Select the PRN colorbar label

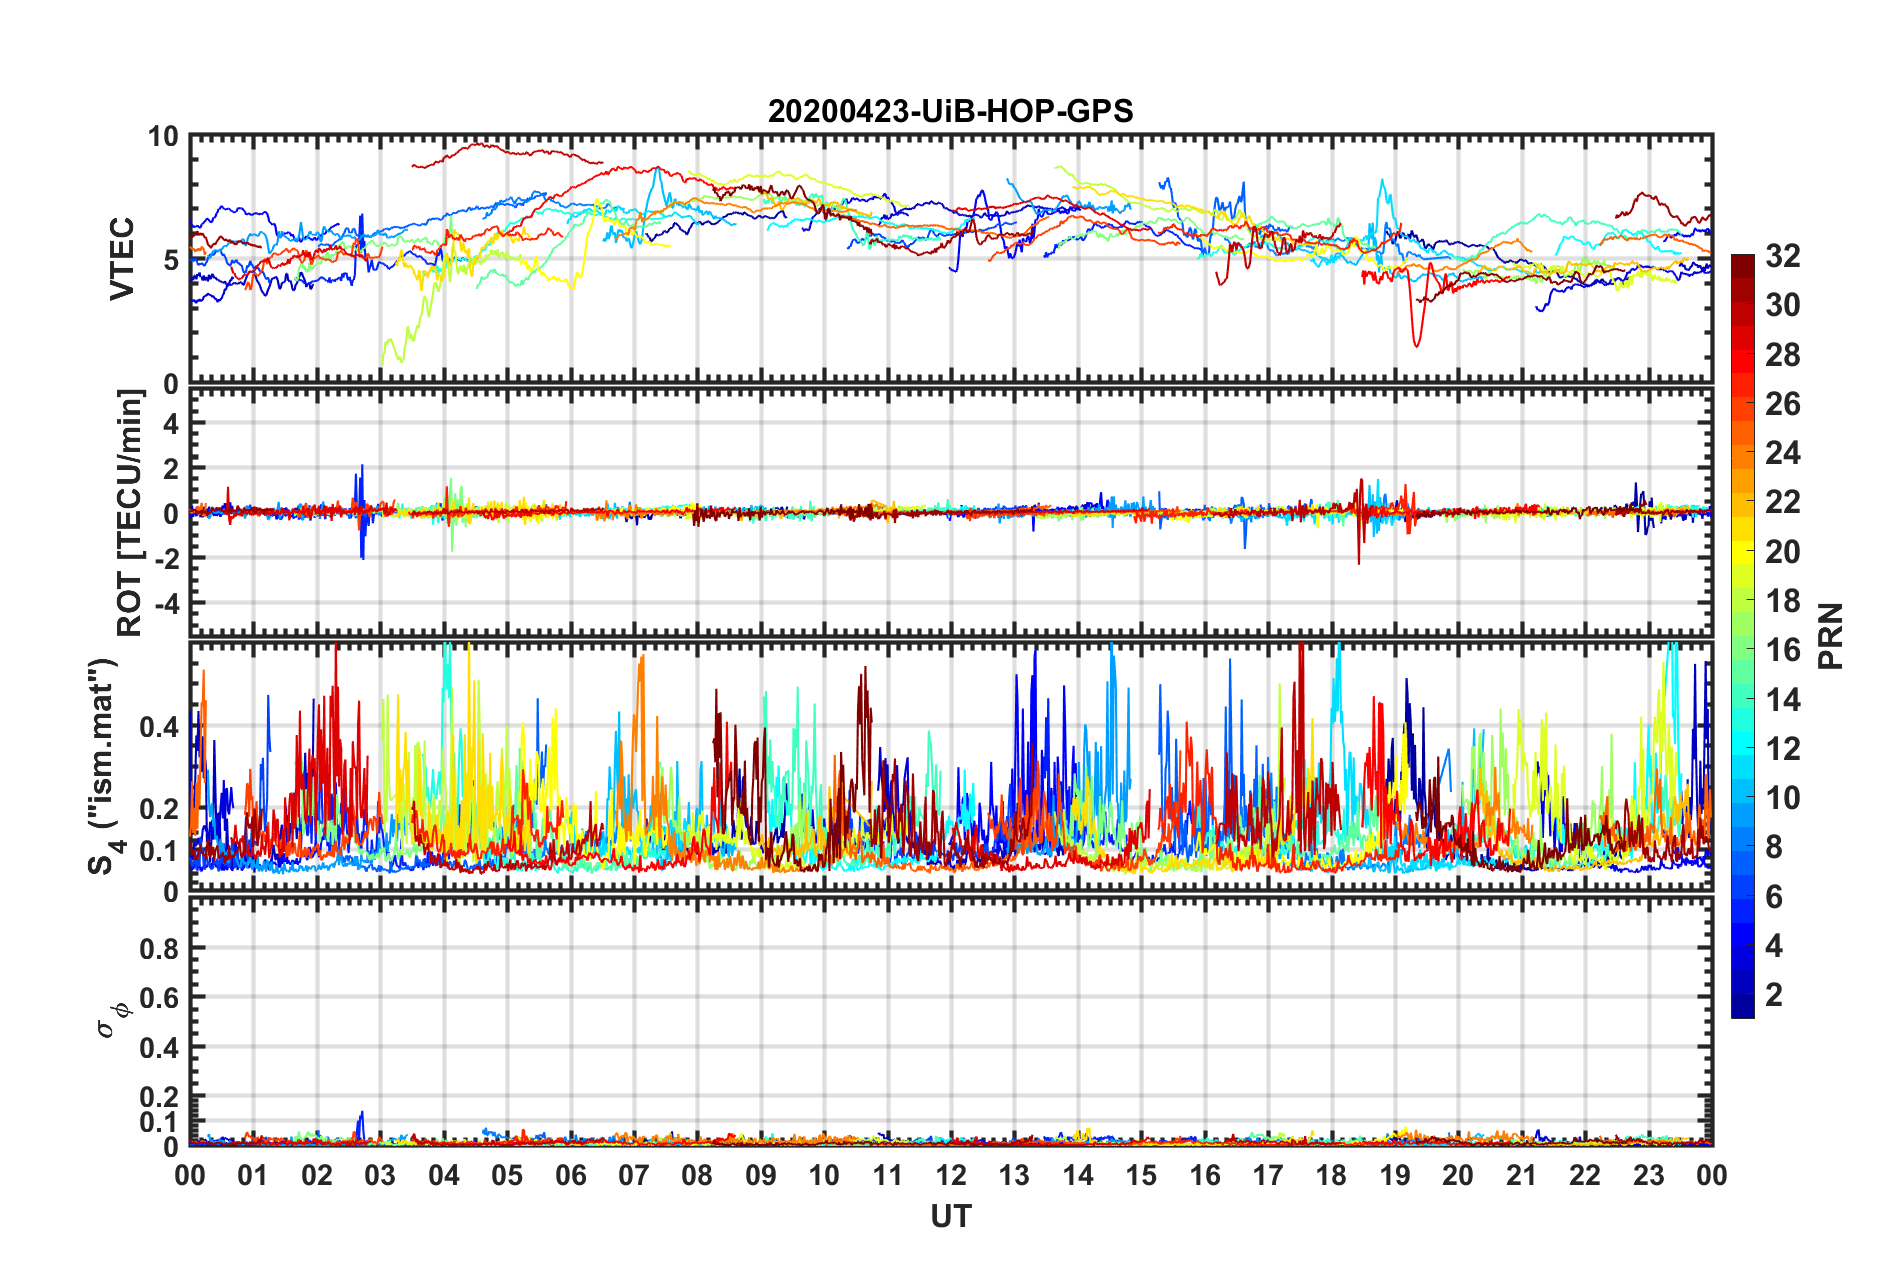click(x=1830, y=636)
